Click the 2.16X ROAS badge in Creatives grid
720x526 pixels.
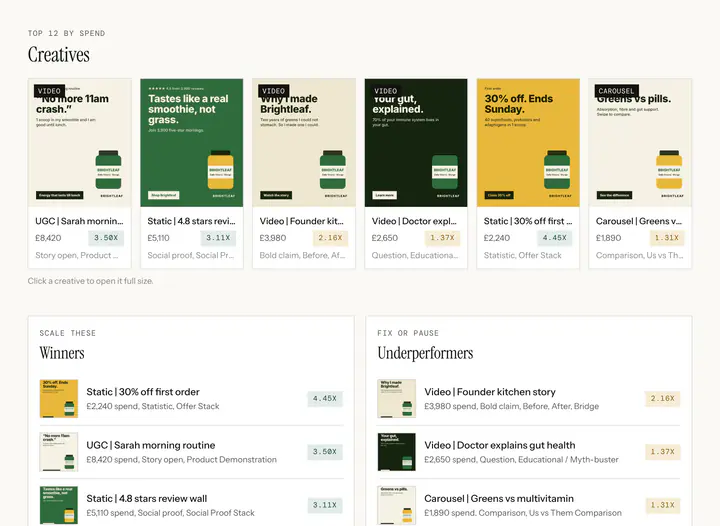(x=330, y=238)
